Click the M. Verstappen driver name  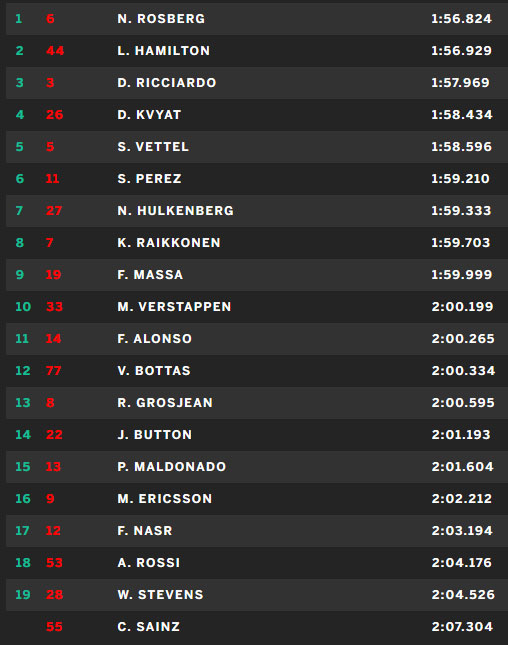tap(174, 307)
